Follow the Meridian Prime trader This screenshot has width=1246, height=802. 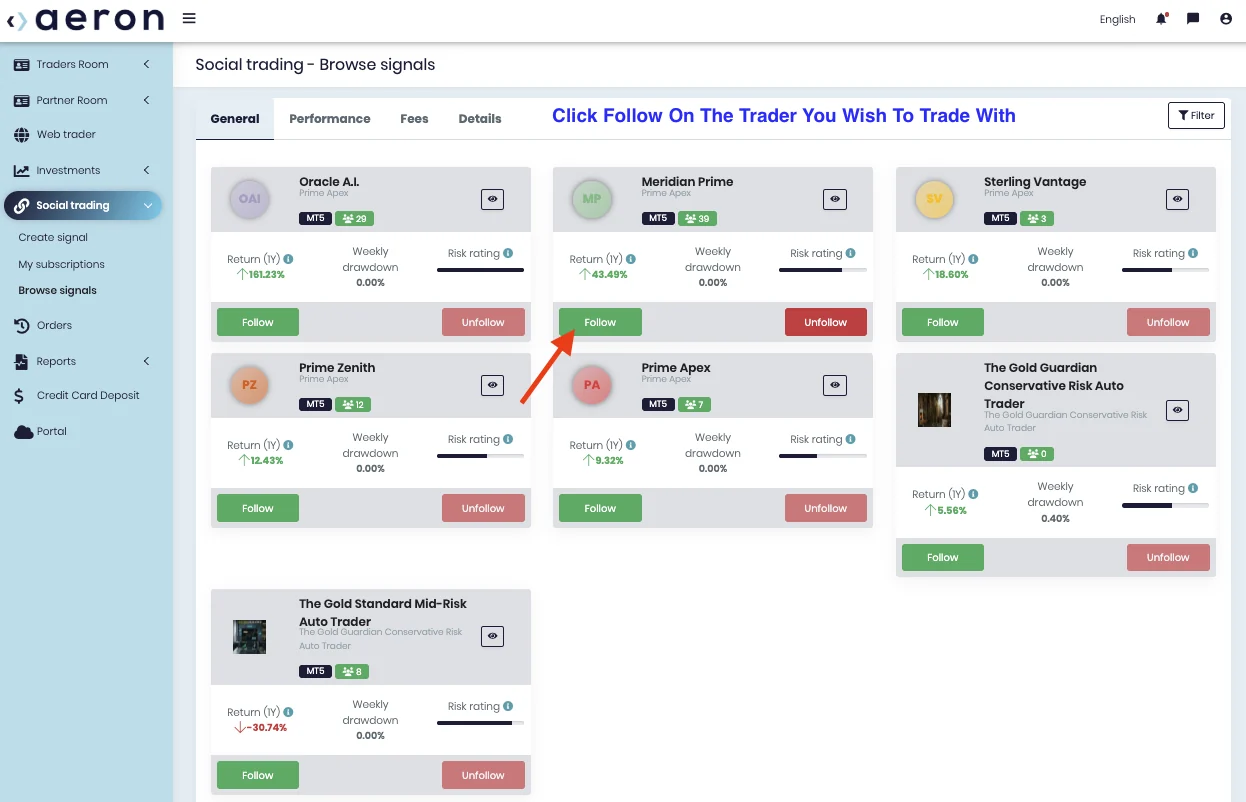[600, 322]
